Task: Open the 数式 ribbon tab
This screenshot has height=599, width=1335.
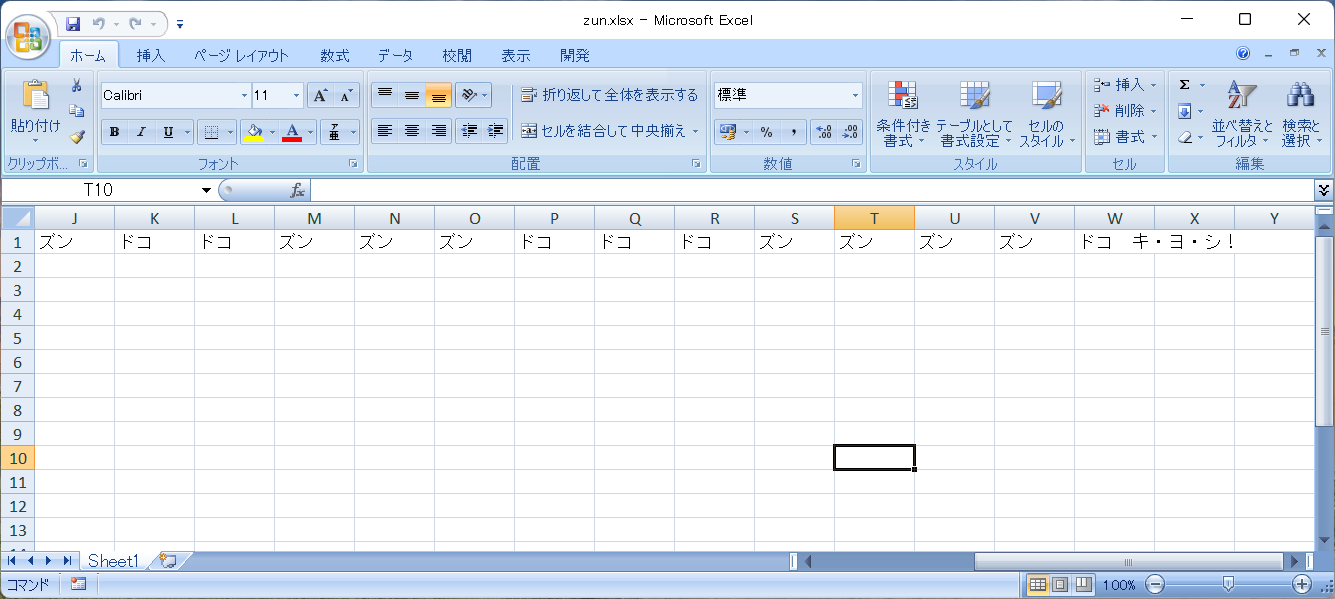Action: tap(335, 56)
